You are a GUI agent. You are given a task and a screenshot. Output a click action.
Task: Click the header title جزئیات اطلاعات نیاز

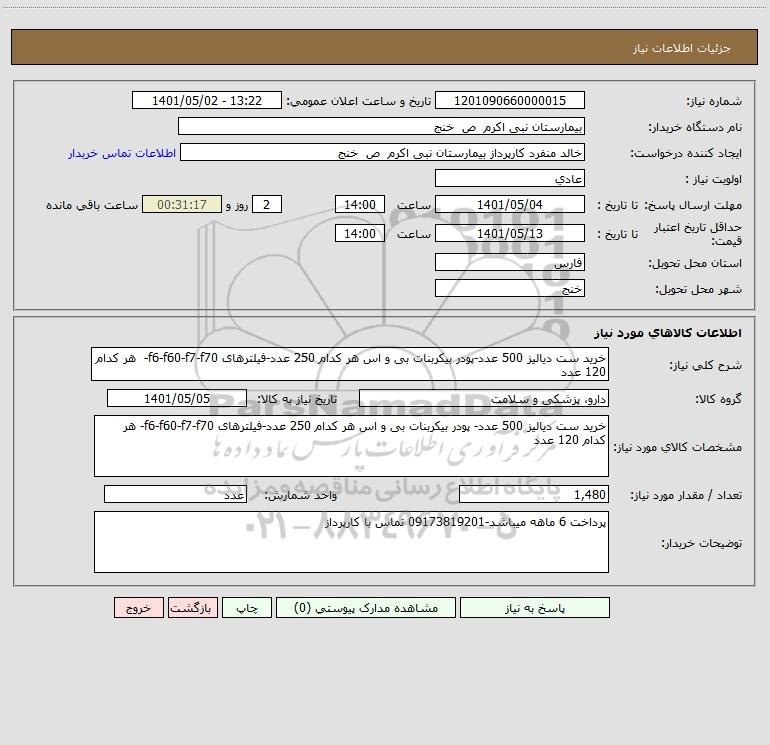point(682,48)
